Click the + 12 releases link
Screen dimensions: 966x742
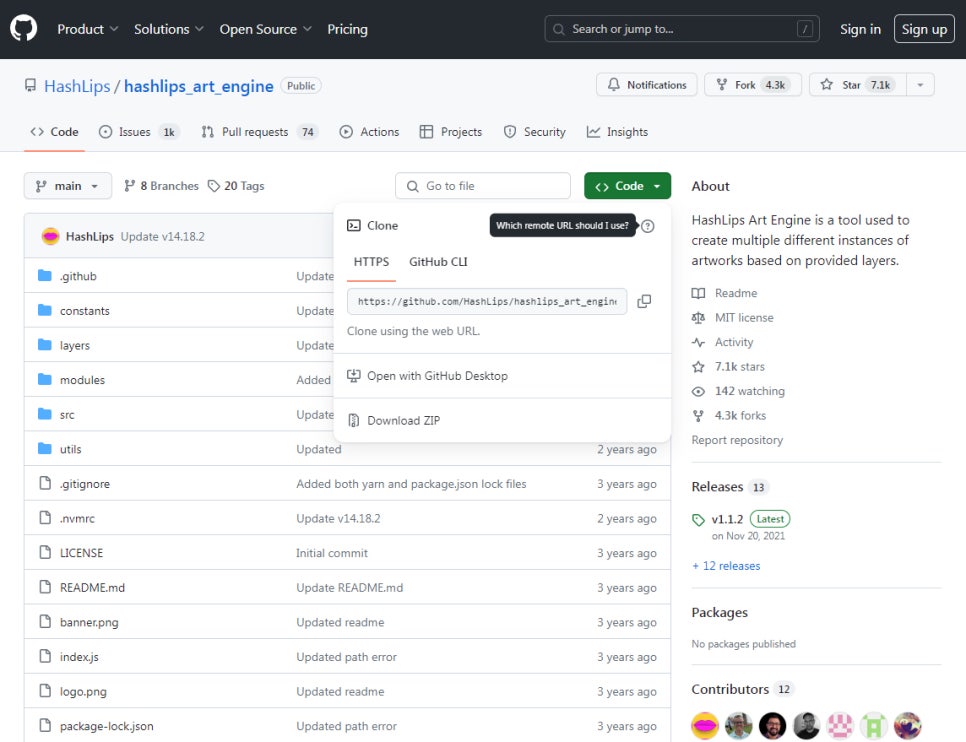pos(726,566)
